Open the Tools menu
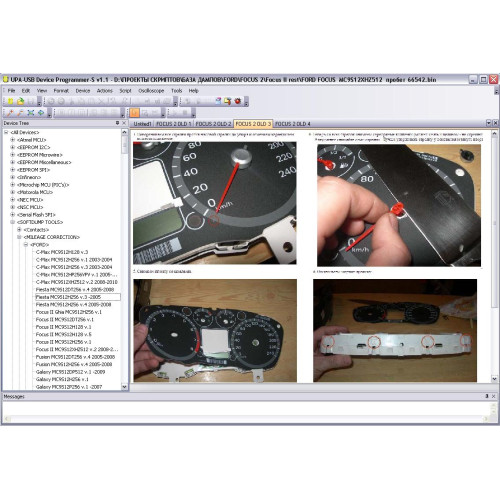This screenshot has height=500, width=500. [177, 91]
